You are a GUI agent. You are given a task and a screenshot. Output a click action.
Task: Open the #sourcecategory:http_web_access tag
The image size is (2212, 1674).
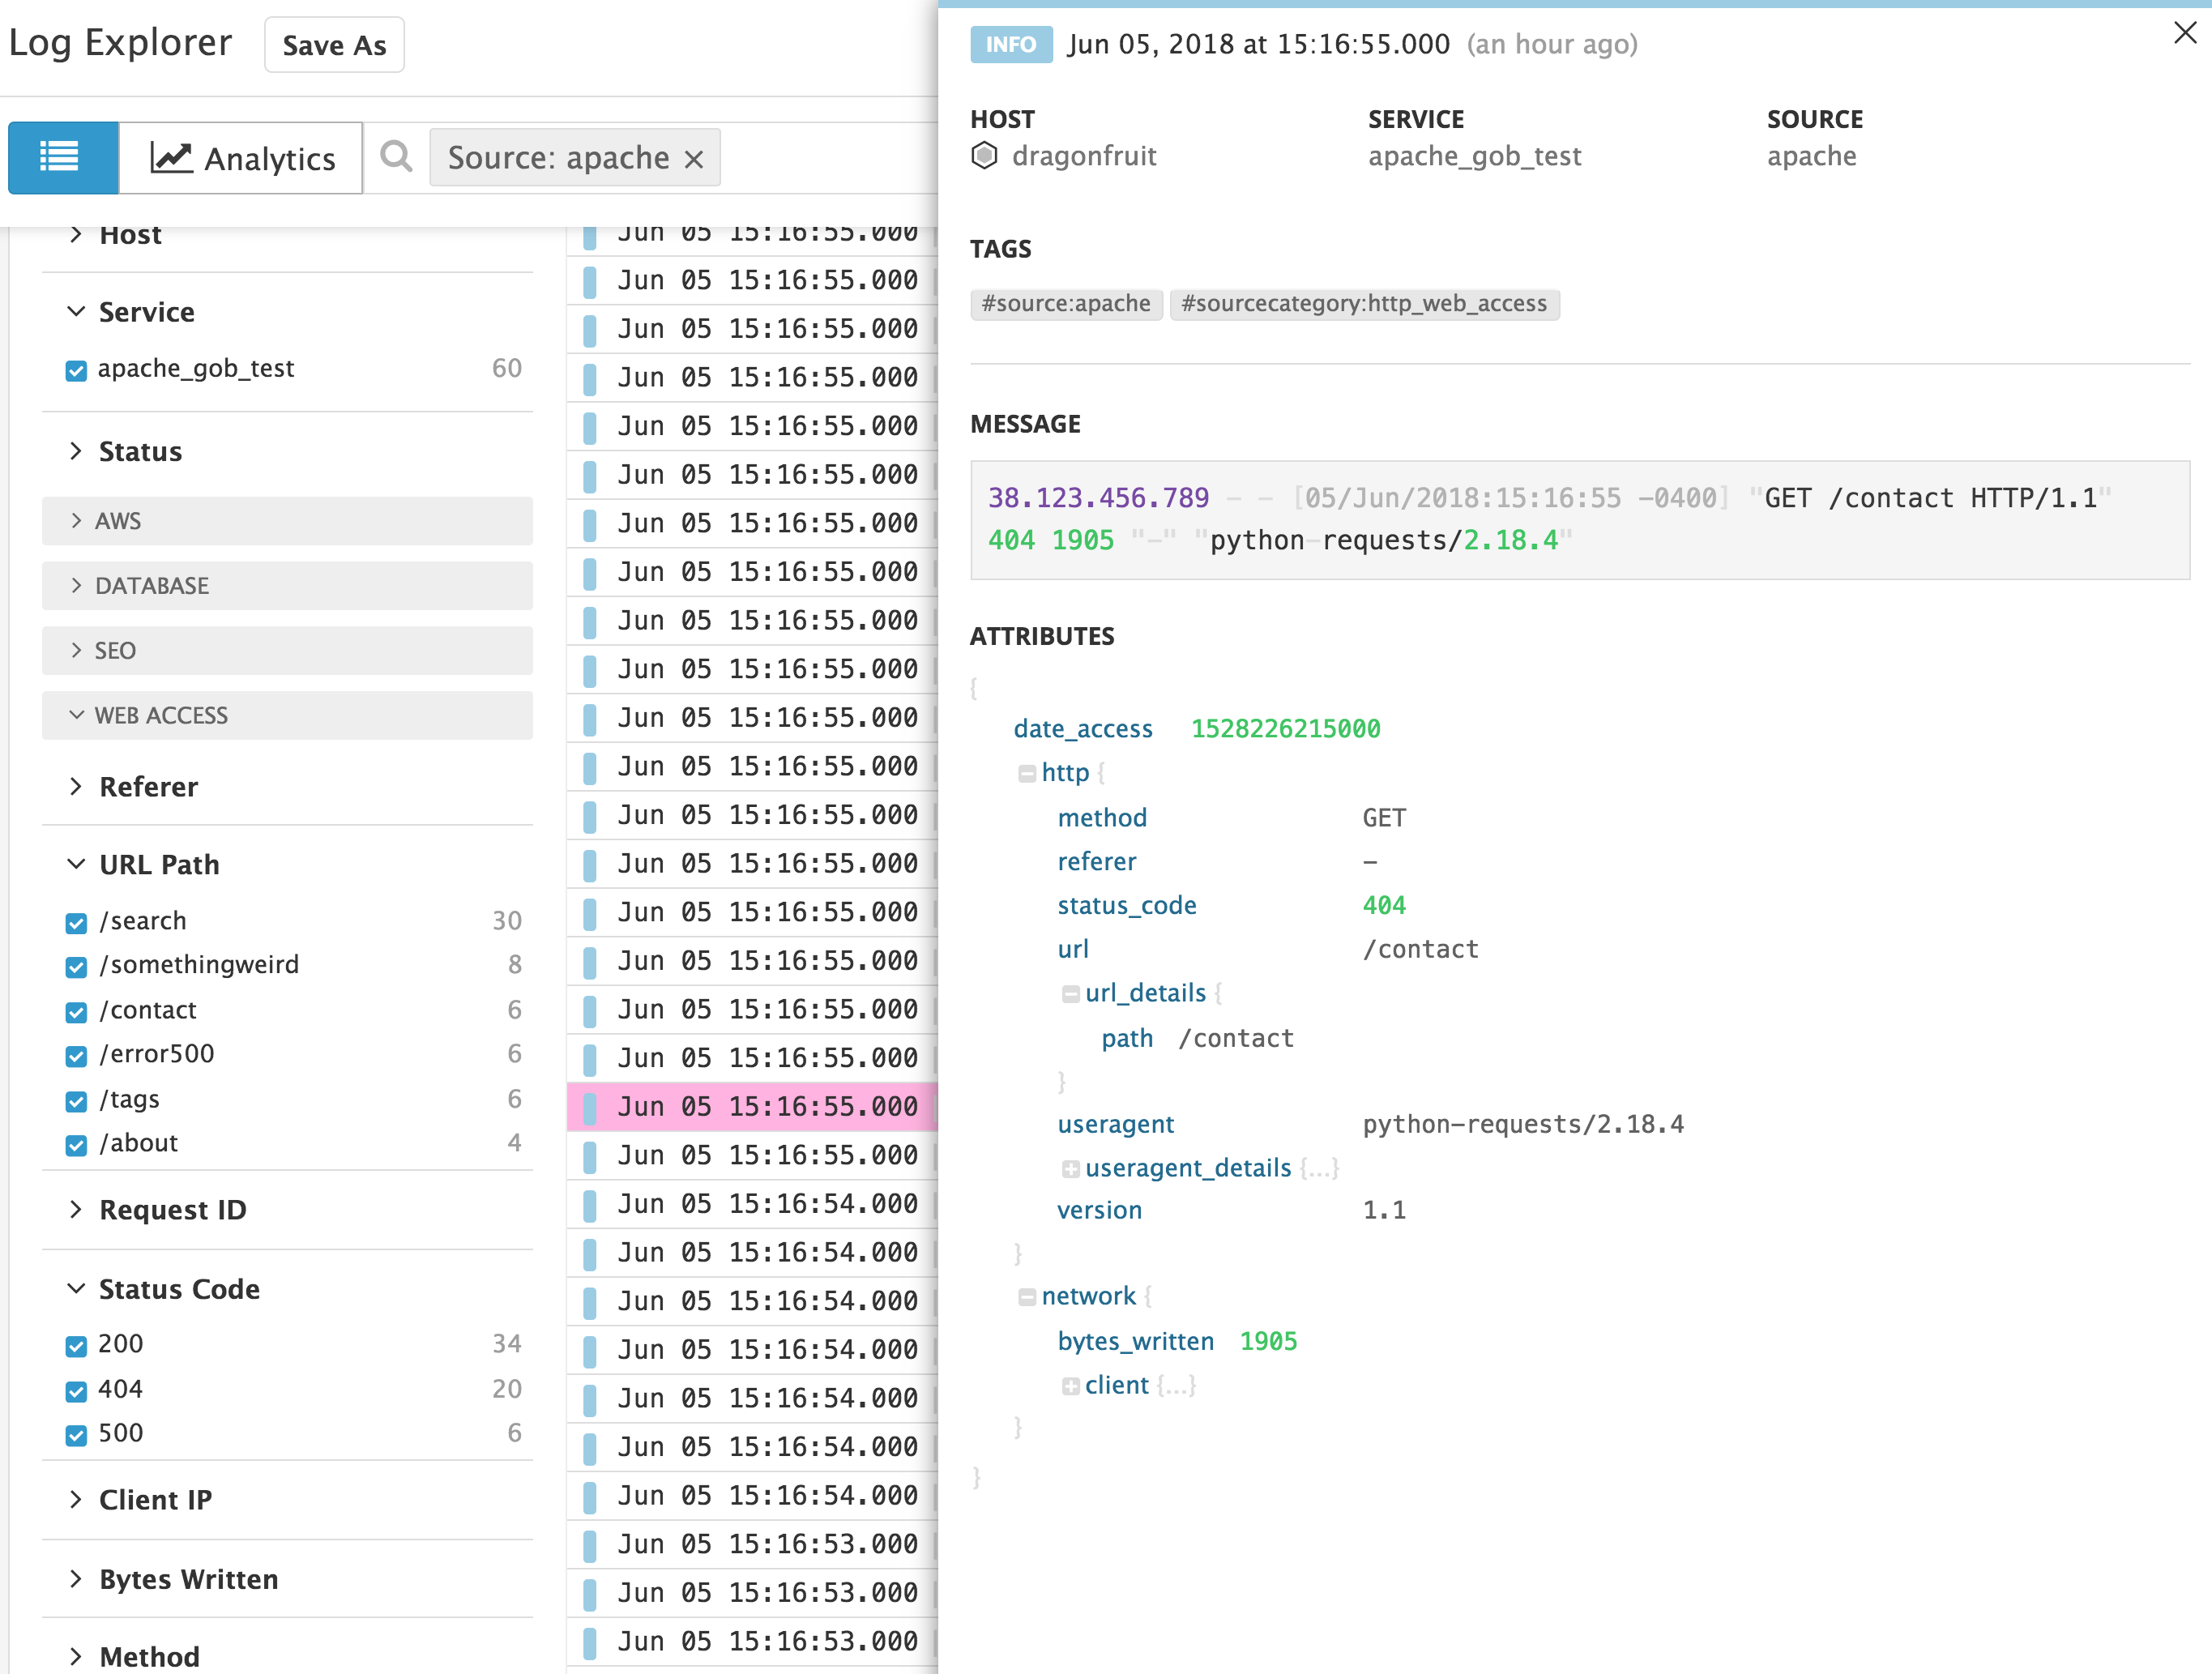[x=1365, y=304]
